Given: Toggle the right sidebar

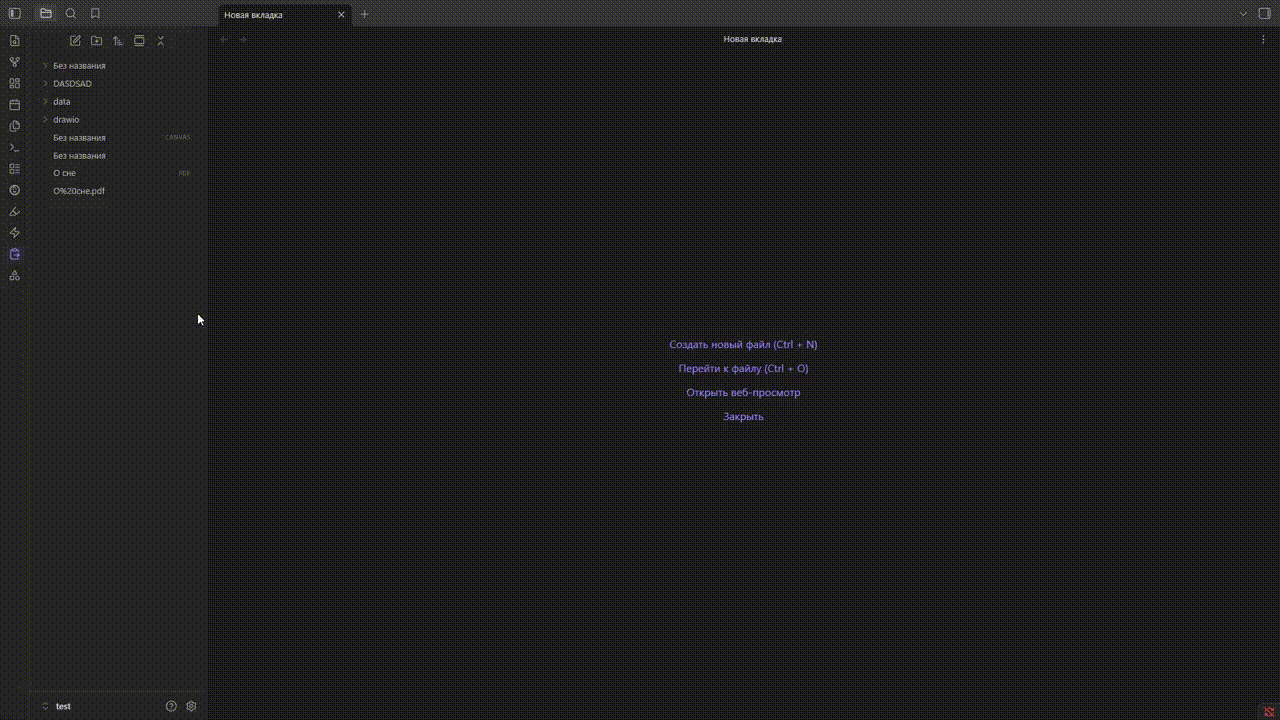Looking at the screenshot, I should (x=1263, y=13).
